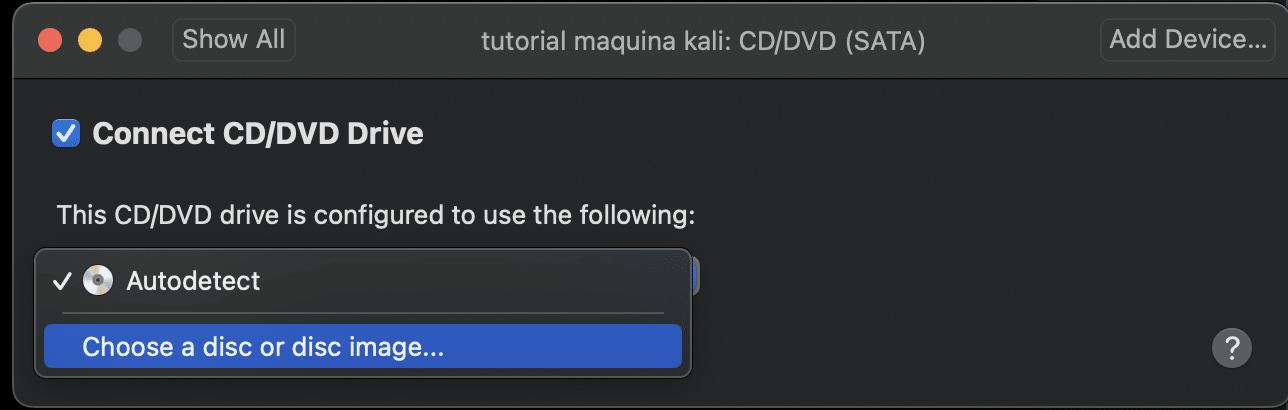The height and width of the screenshot is (410, 1288).
Task: Click the "CD/DVD (SATA)" part of the title
Action: [x=832, y=41]
